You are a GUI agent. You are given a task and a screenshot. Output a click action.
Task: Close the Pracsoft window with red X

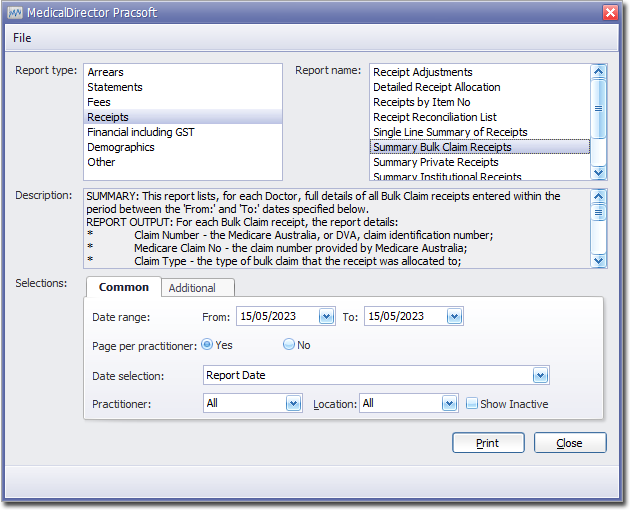tap(610, 12)
